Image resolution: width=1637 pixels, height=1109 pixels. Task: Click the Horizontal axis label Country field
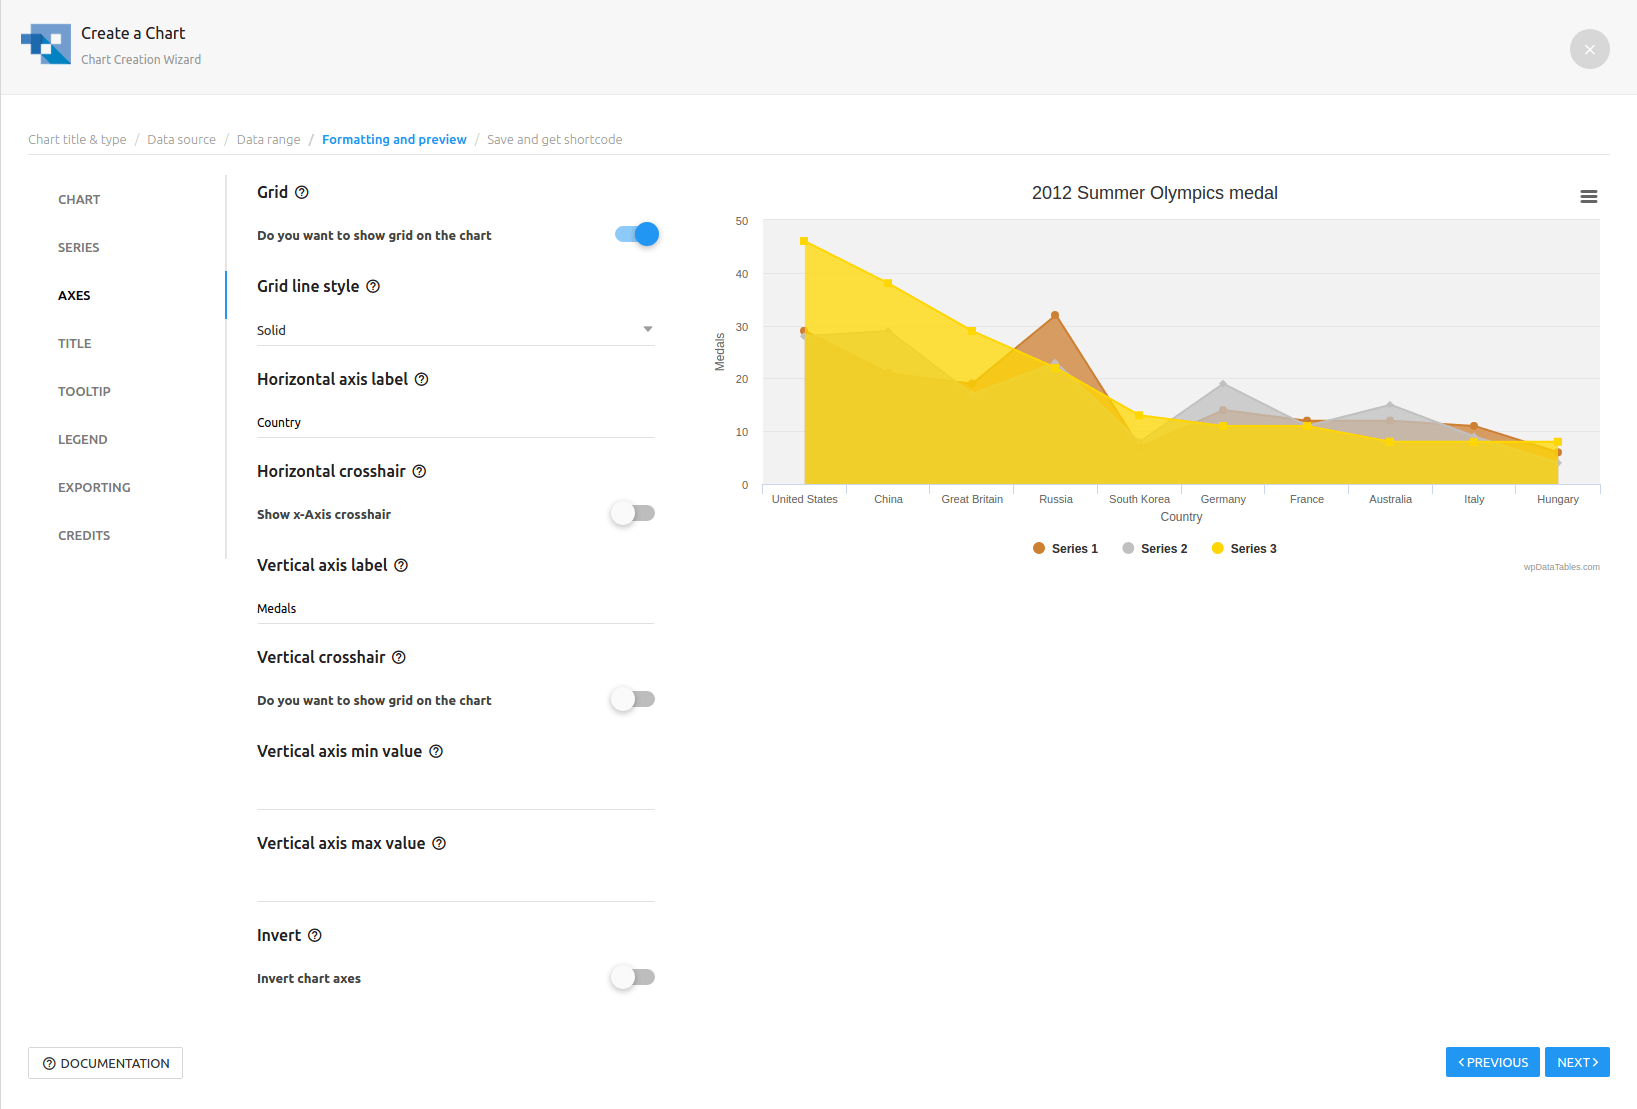(x=456, y=423)
